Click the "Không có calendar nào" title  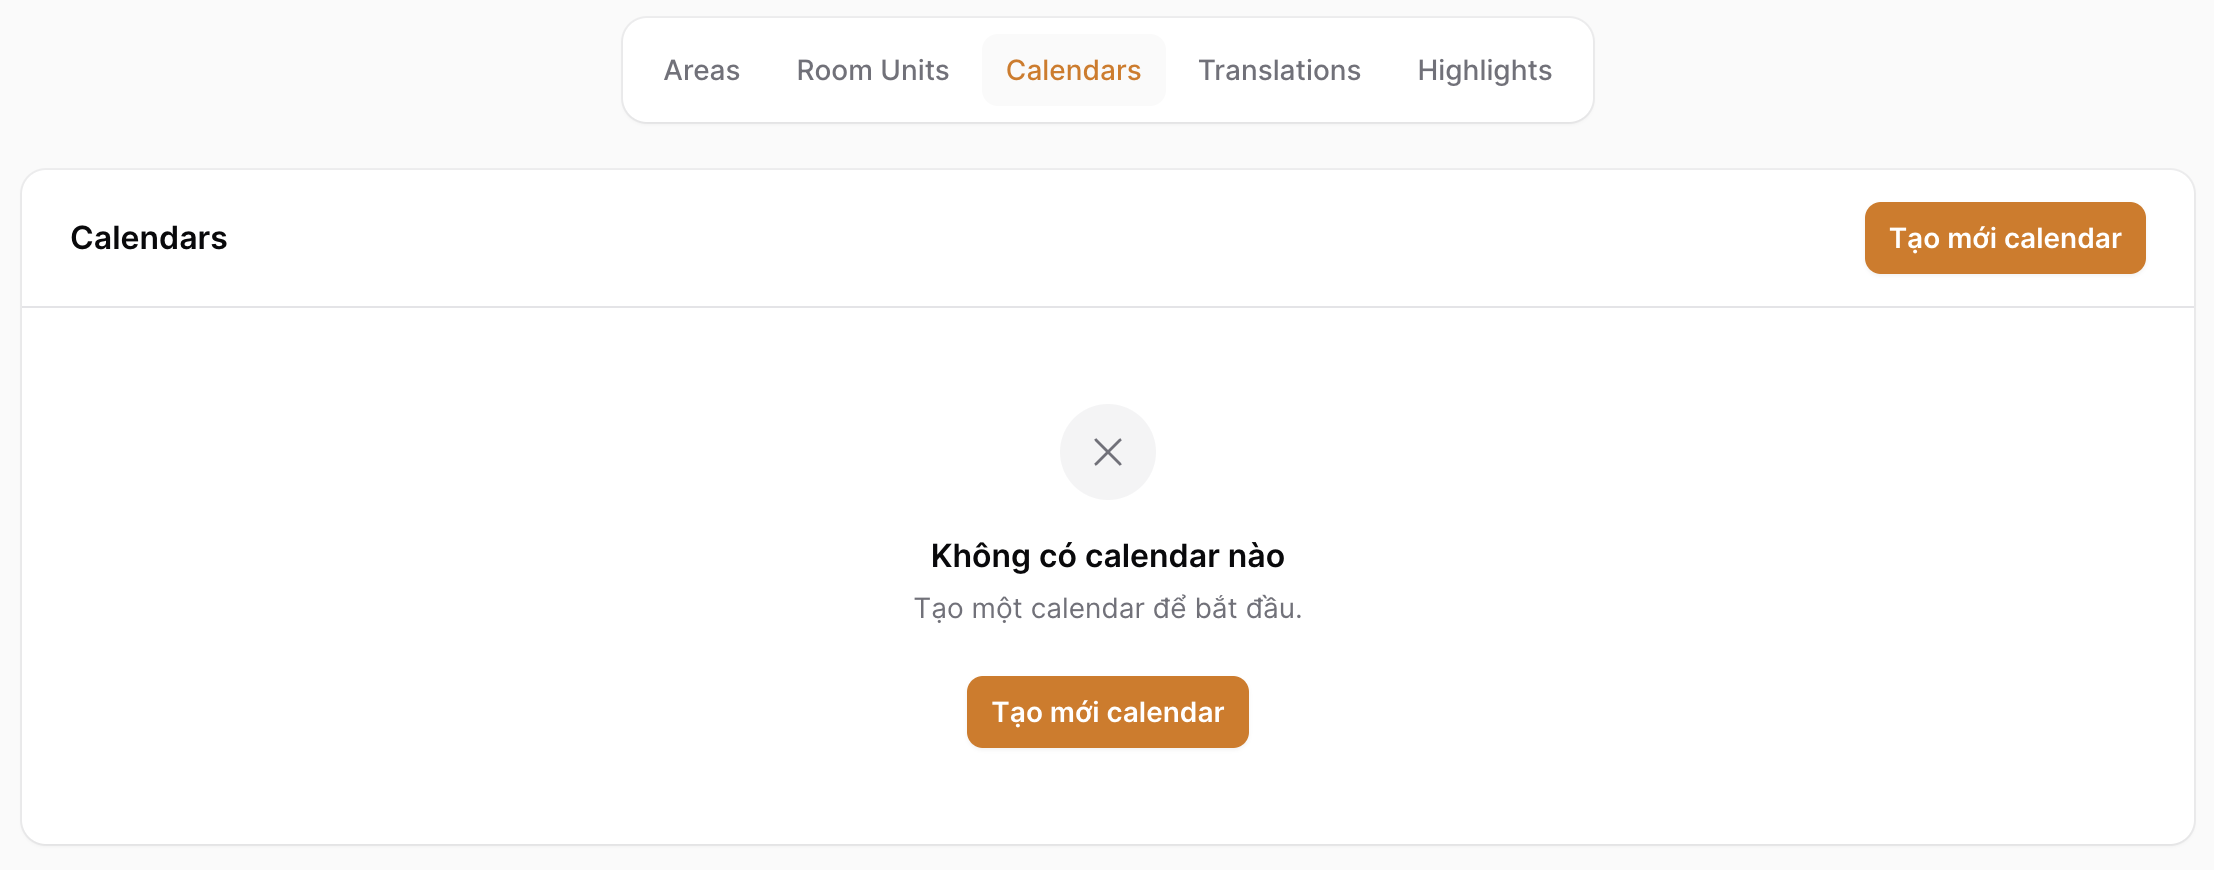(x=1107, y=556)
